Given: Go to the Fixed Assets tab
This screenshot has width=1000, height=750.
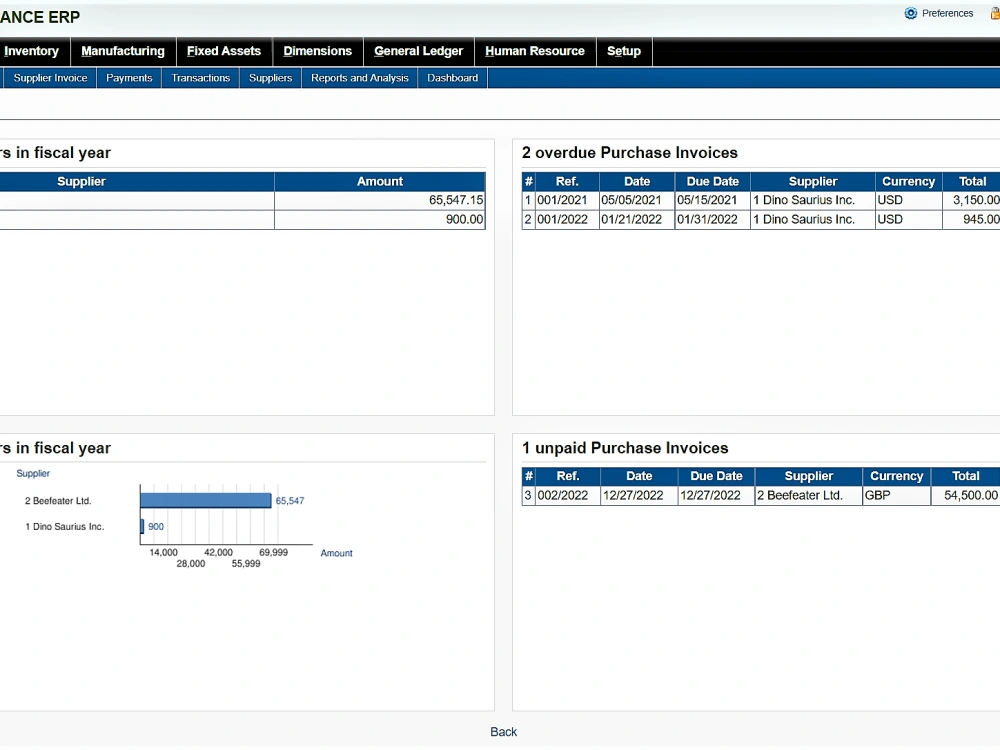Looking at the screenshot, I should point(224,51).
